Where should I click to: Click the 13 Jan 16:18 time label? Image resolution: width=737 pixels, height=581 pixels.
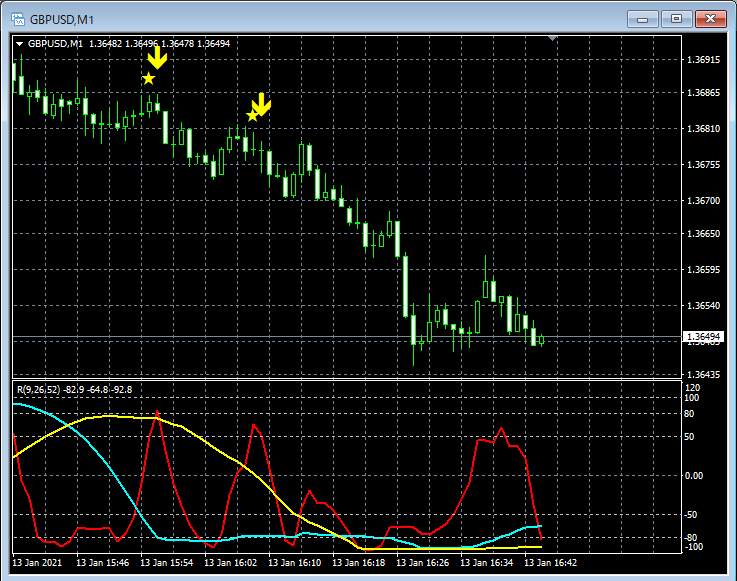[361, 563]
